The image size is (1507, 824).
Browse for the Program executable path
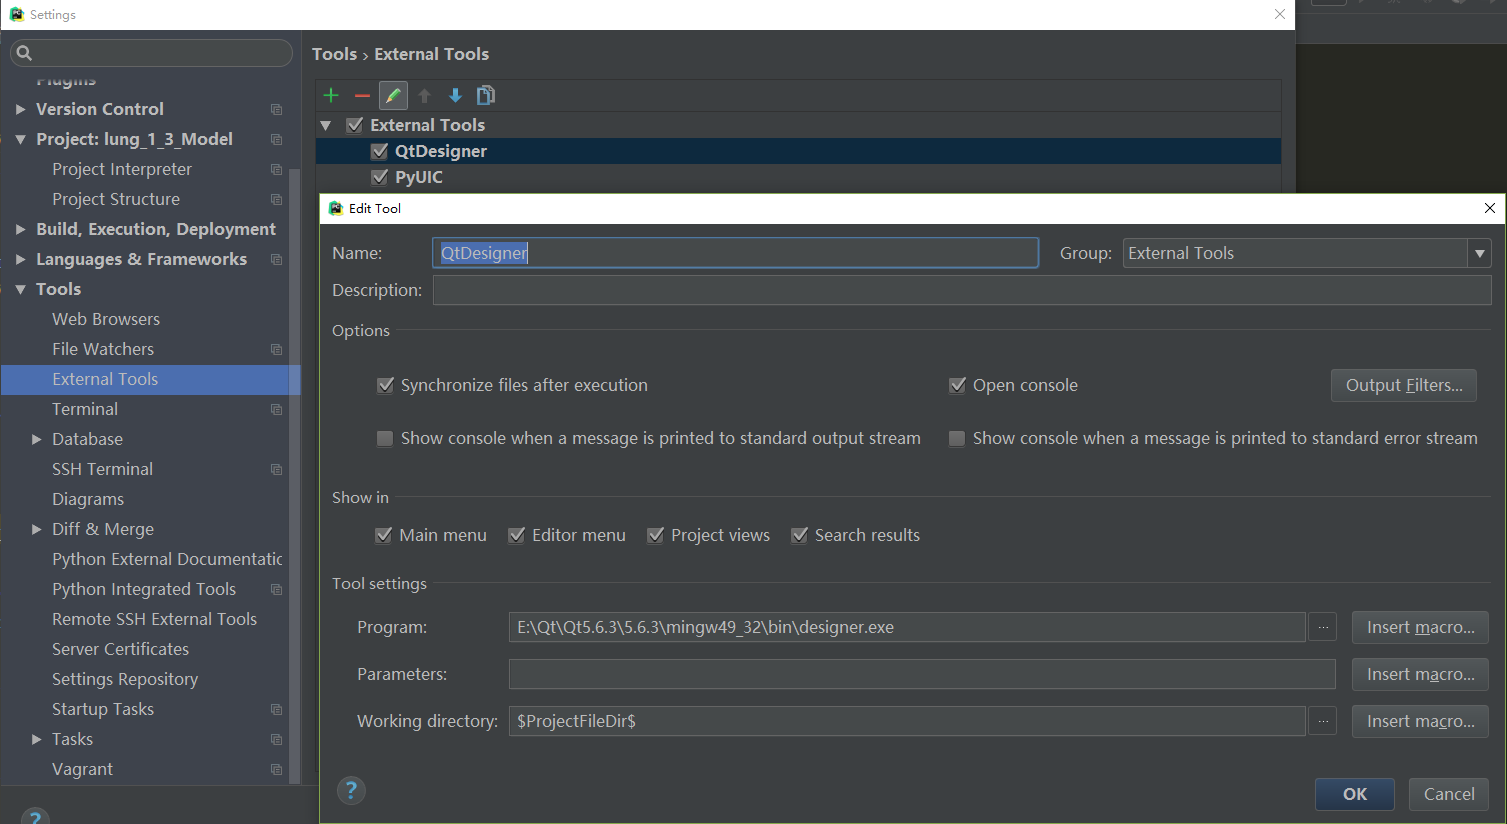click(x=1322, y=627)
